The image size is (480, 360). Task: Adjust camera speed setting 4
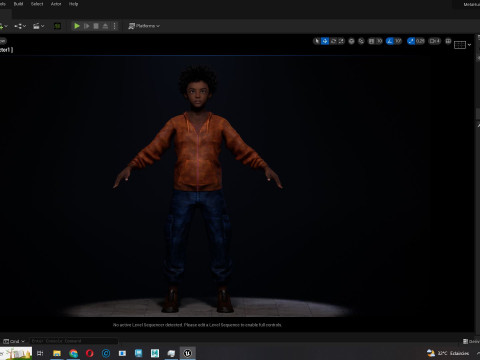point(435,41)
